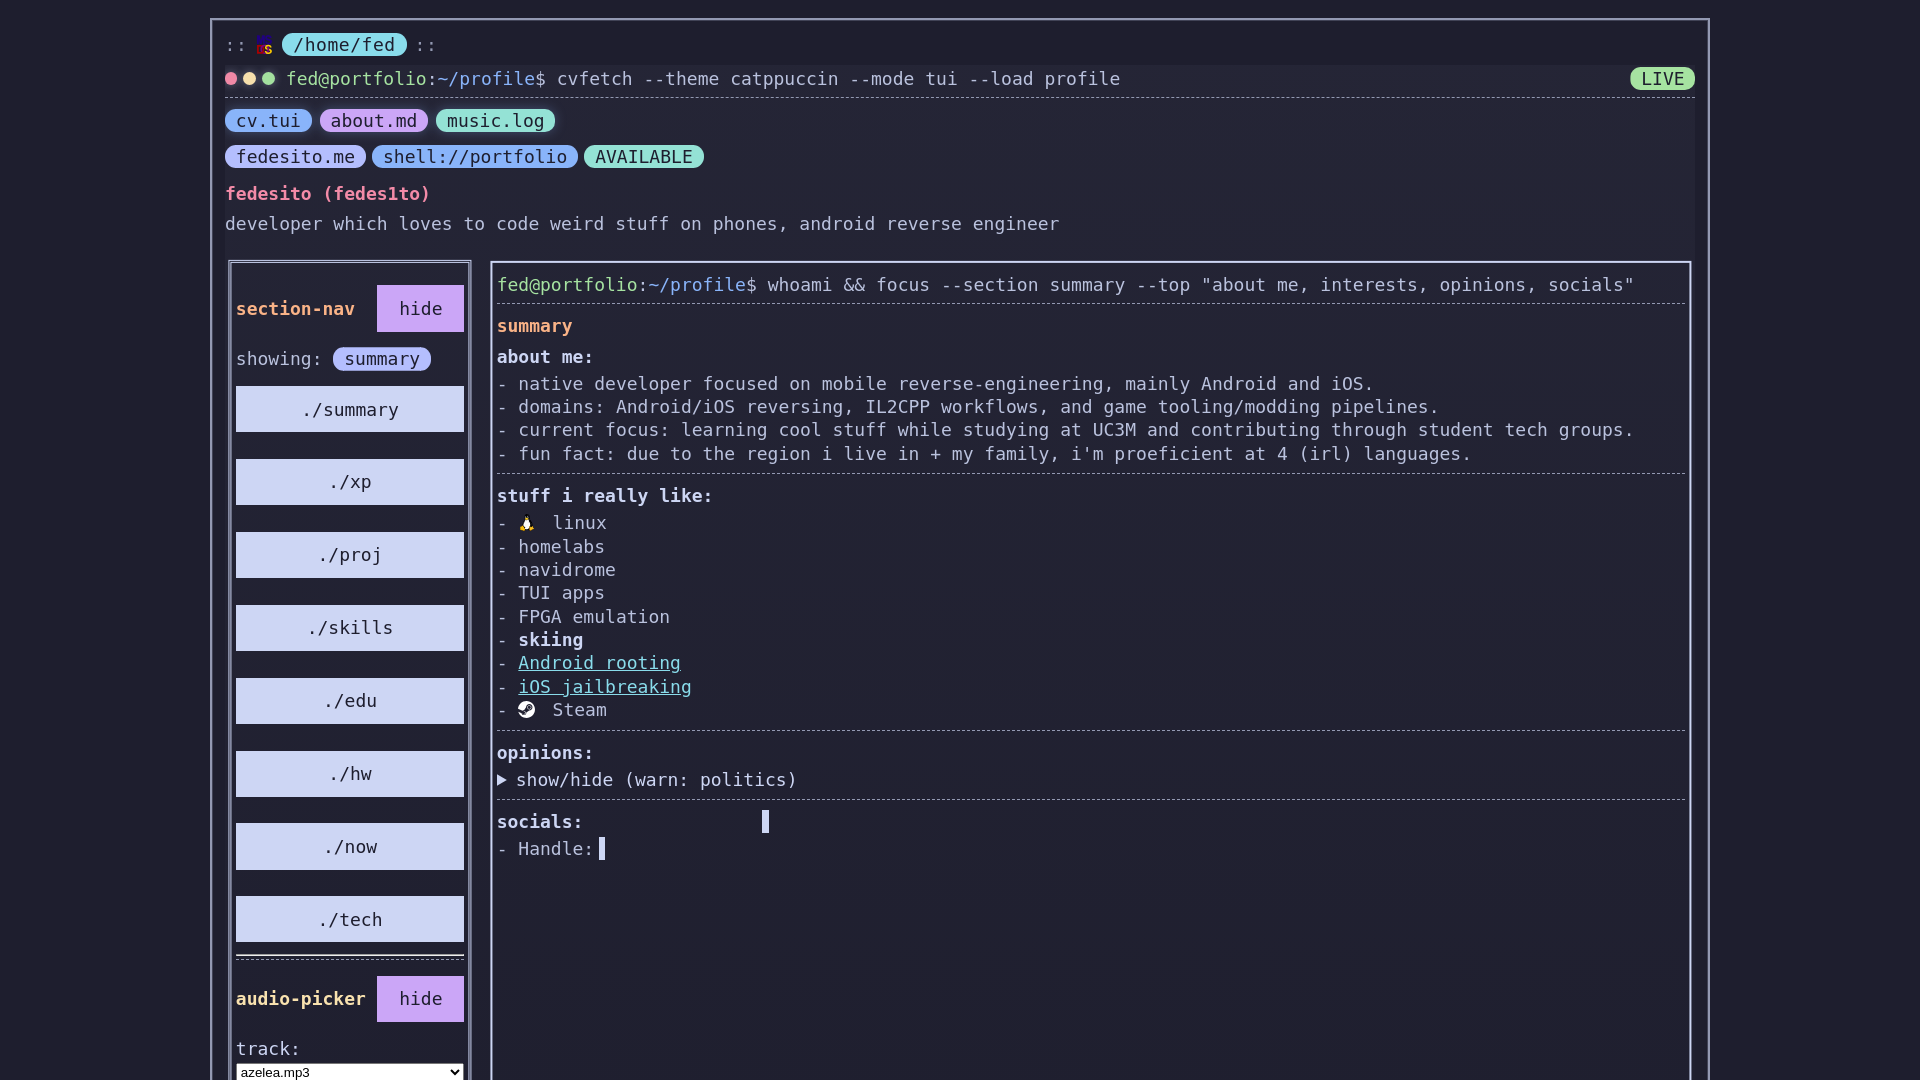1920x1080 pixels.
Task: Click the 'fun fact' languages line
Action: 984,454
